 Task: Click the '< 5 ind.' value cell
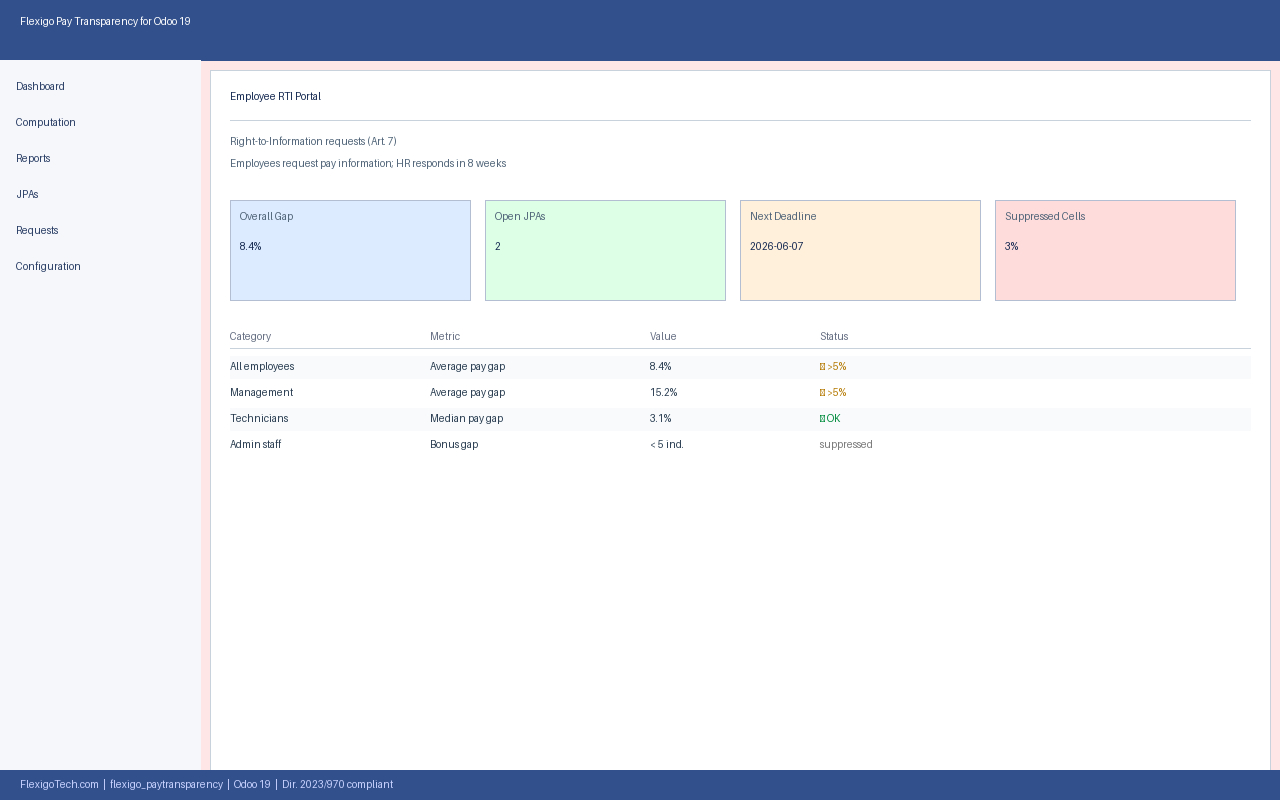(x=667, y=445)
